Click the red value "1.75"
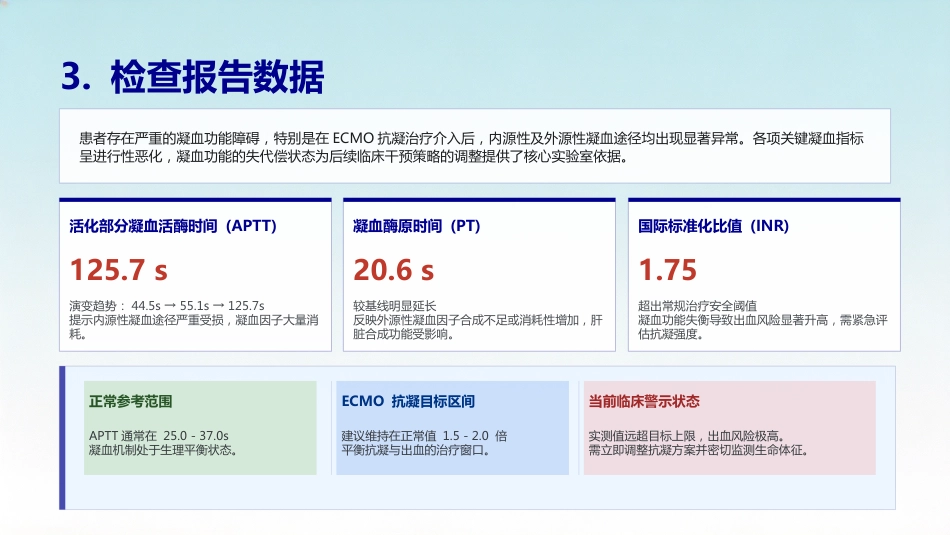The image size is (950, 535). pyautogui.click(x=668, y=270)
